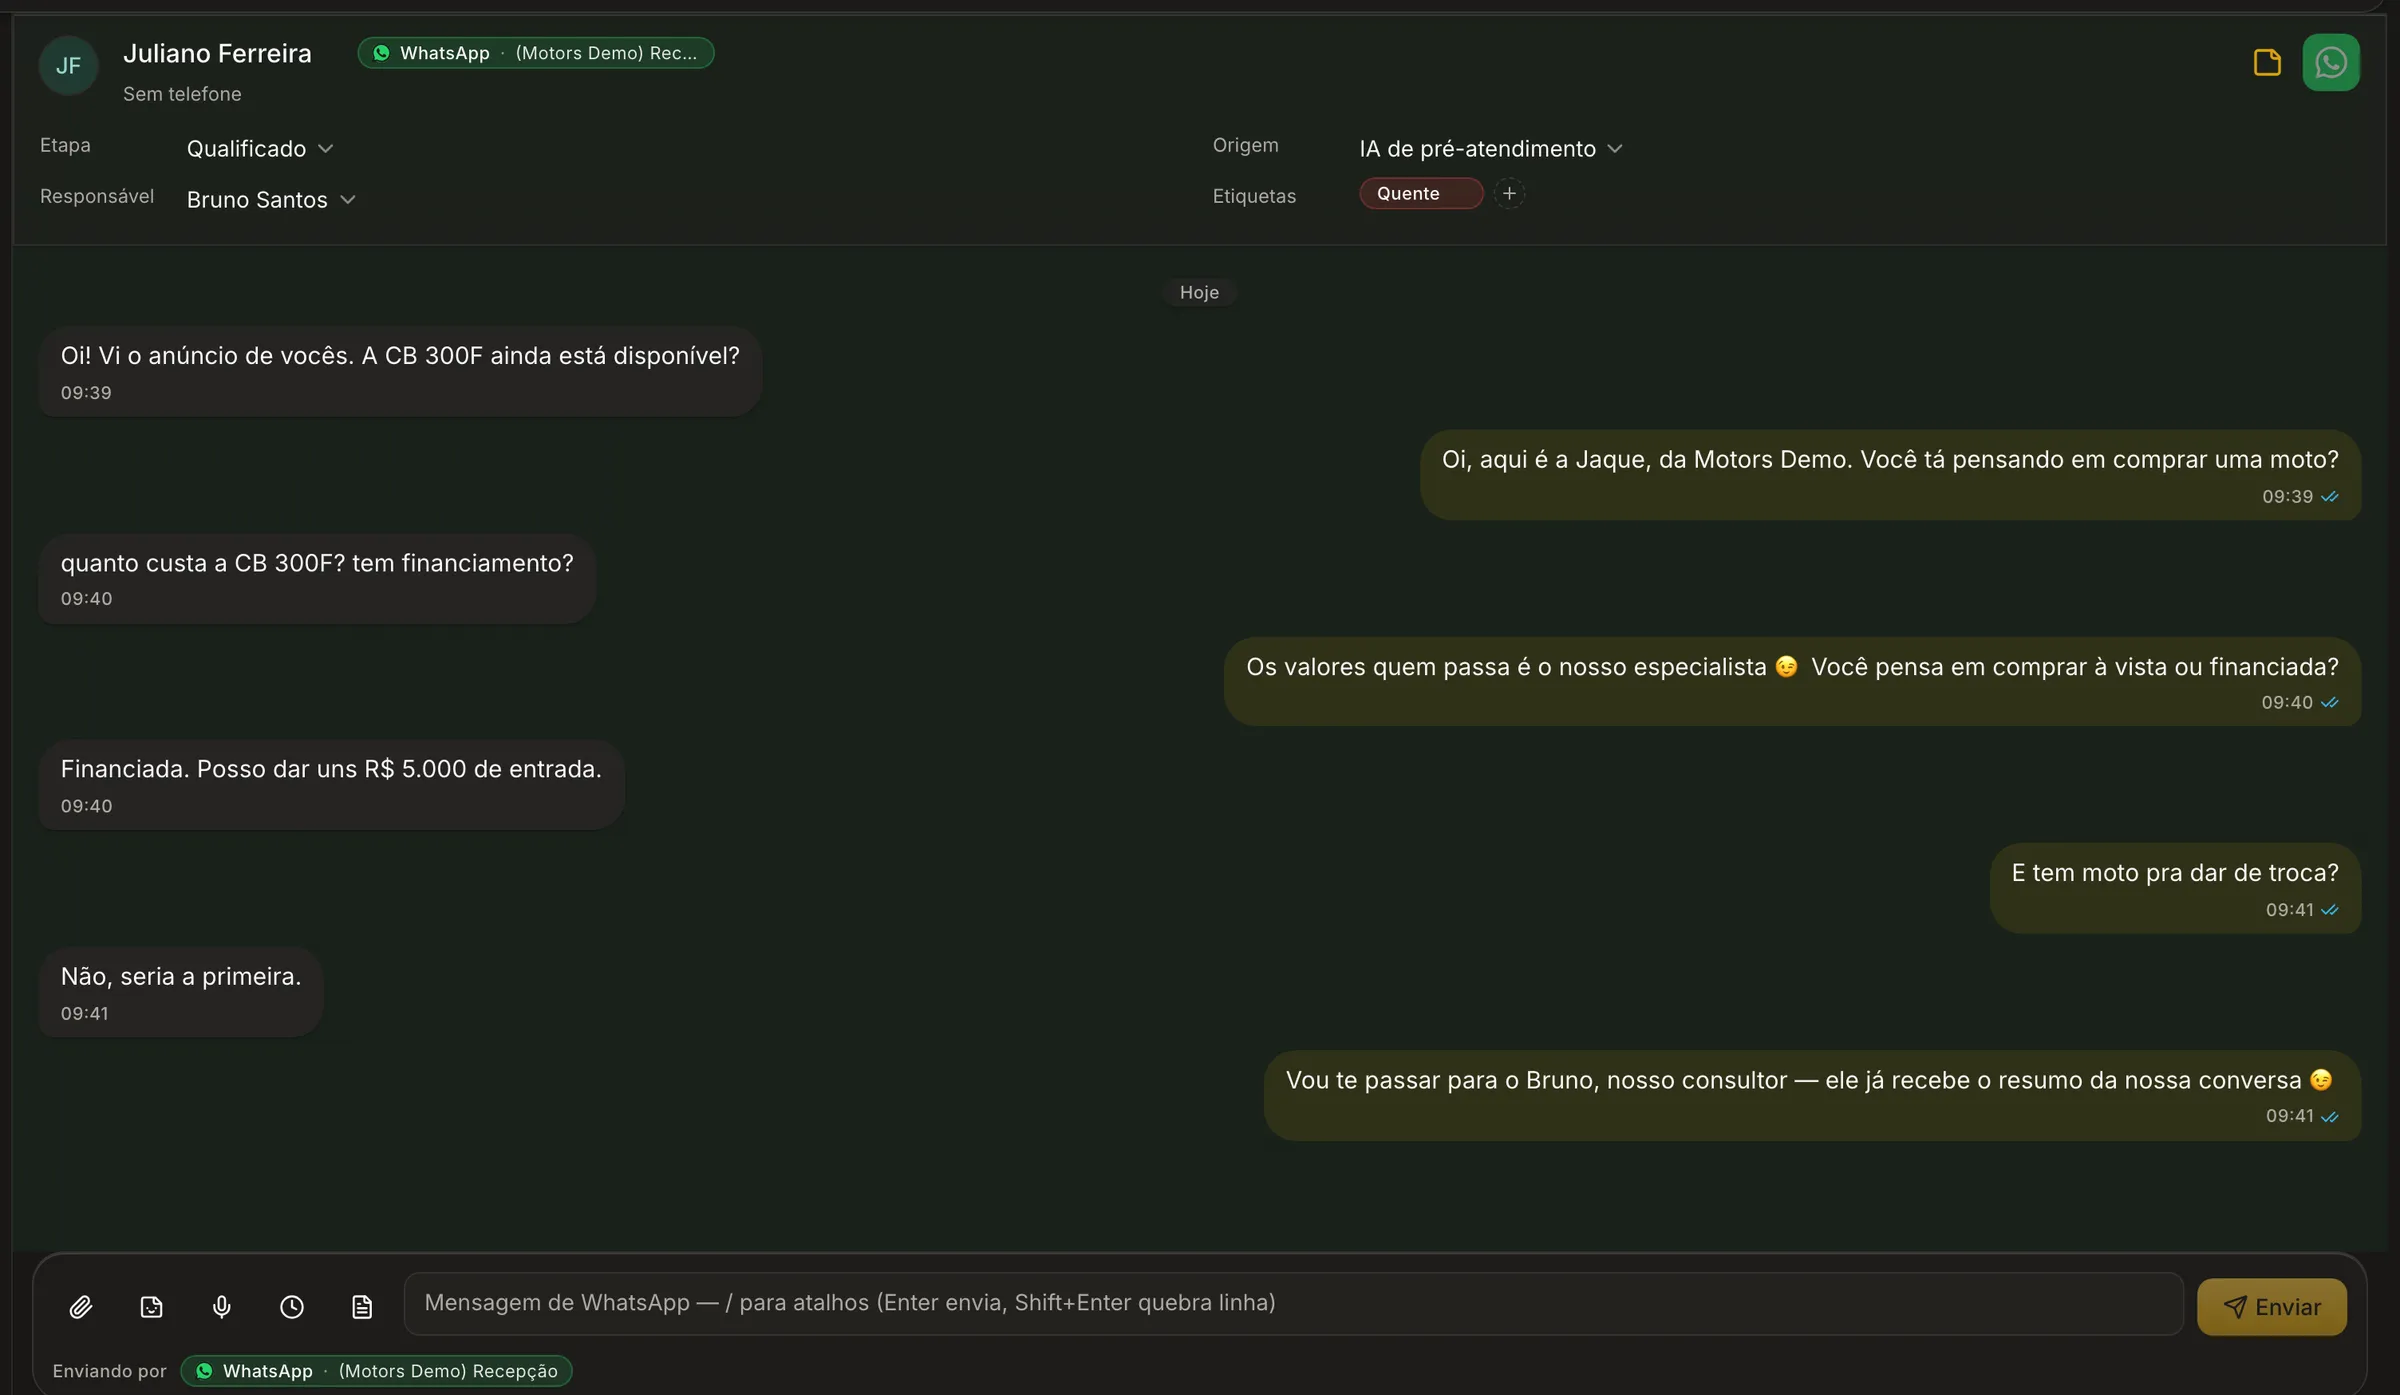Add a new tag with the plus icon

click(x=1509, y=193)
